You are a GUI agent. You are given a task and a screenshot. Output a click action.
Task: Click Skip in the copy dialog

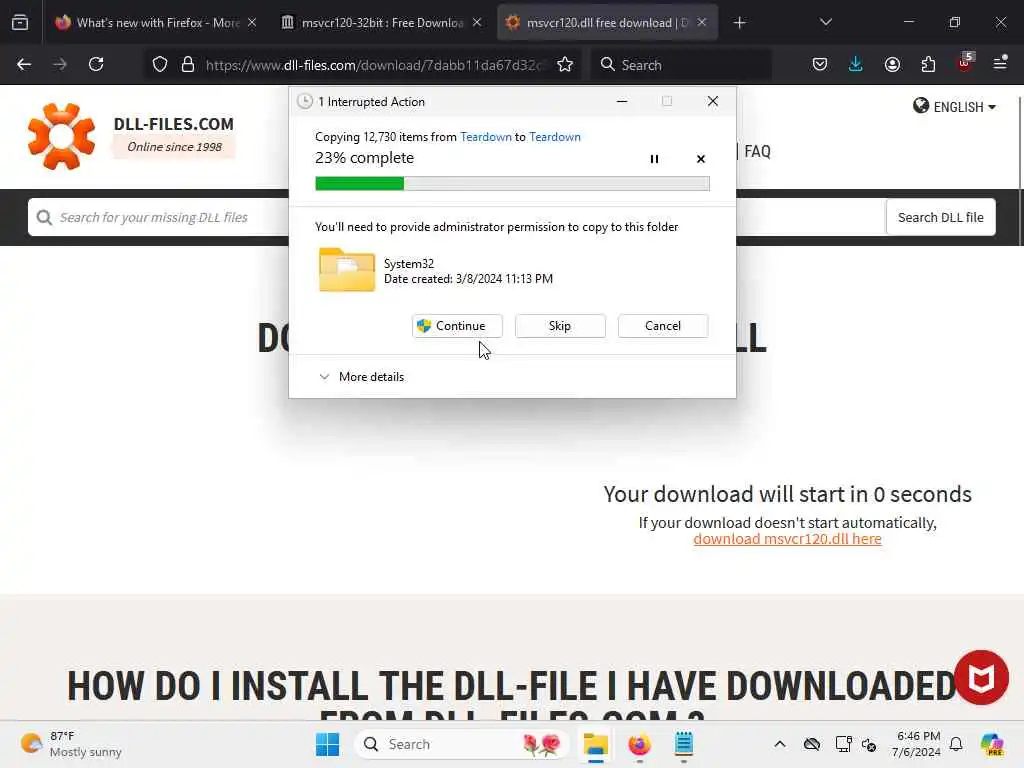point(560,326)
